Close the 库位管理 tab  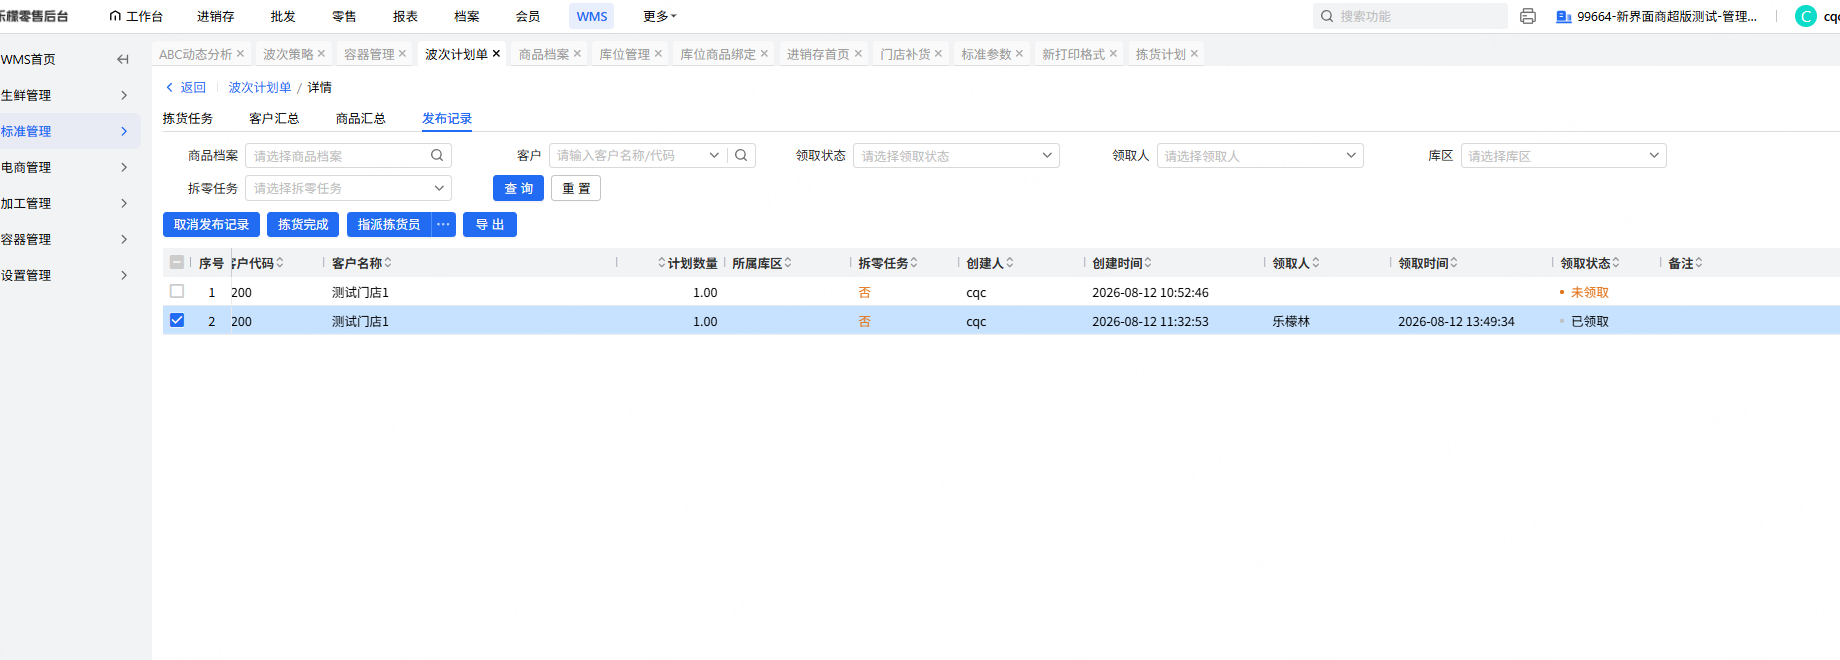tap(658, 54)
